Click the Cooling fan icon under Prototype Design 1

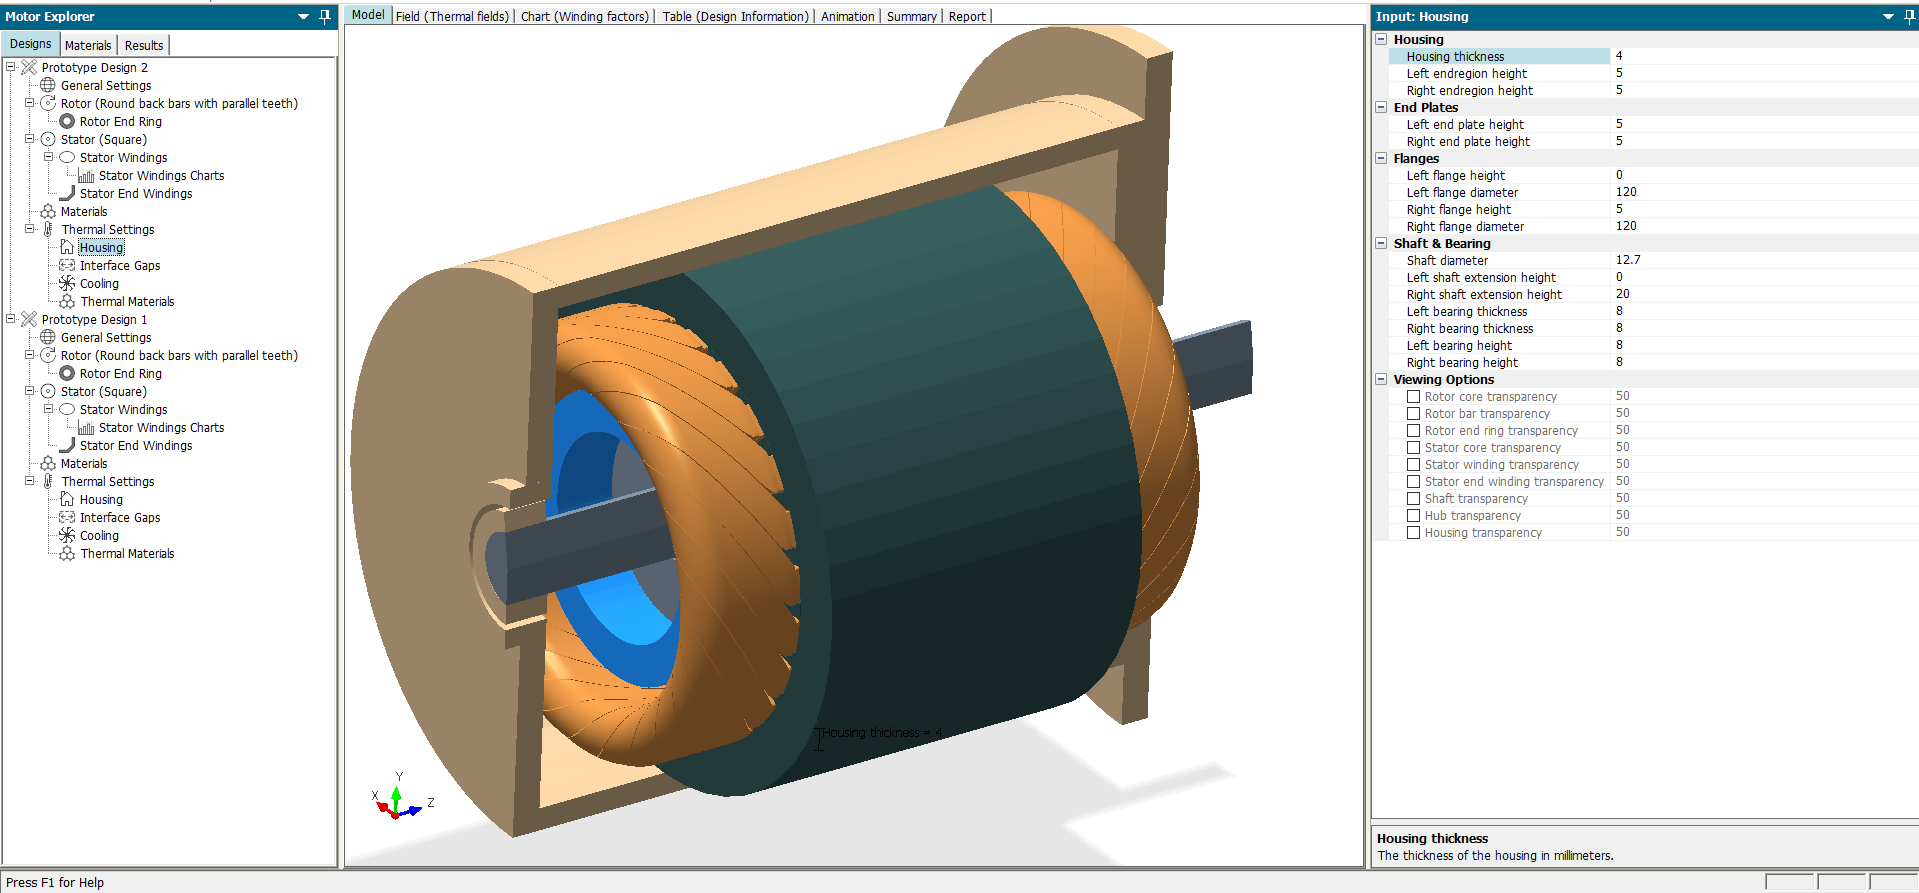pyautogui.click(x=67, y=535)
